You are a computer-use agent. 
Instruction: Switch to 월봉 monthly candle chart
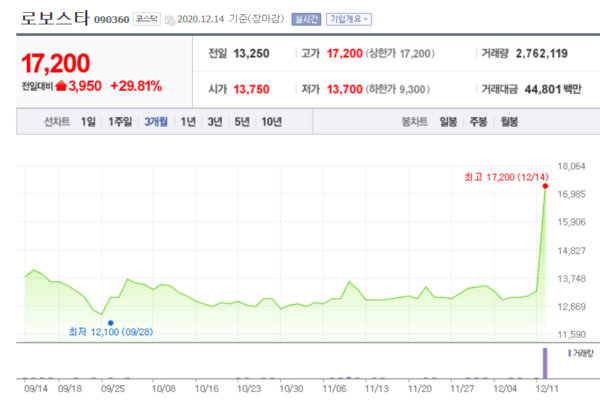coord(509,122)
